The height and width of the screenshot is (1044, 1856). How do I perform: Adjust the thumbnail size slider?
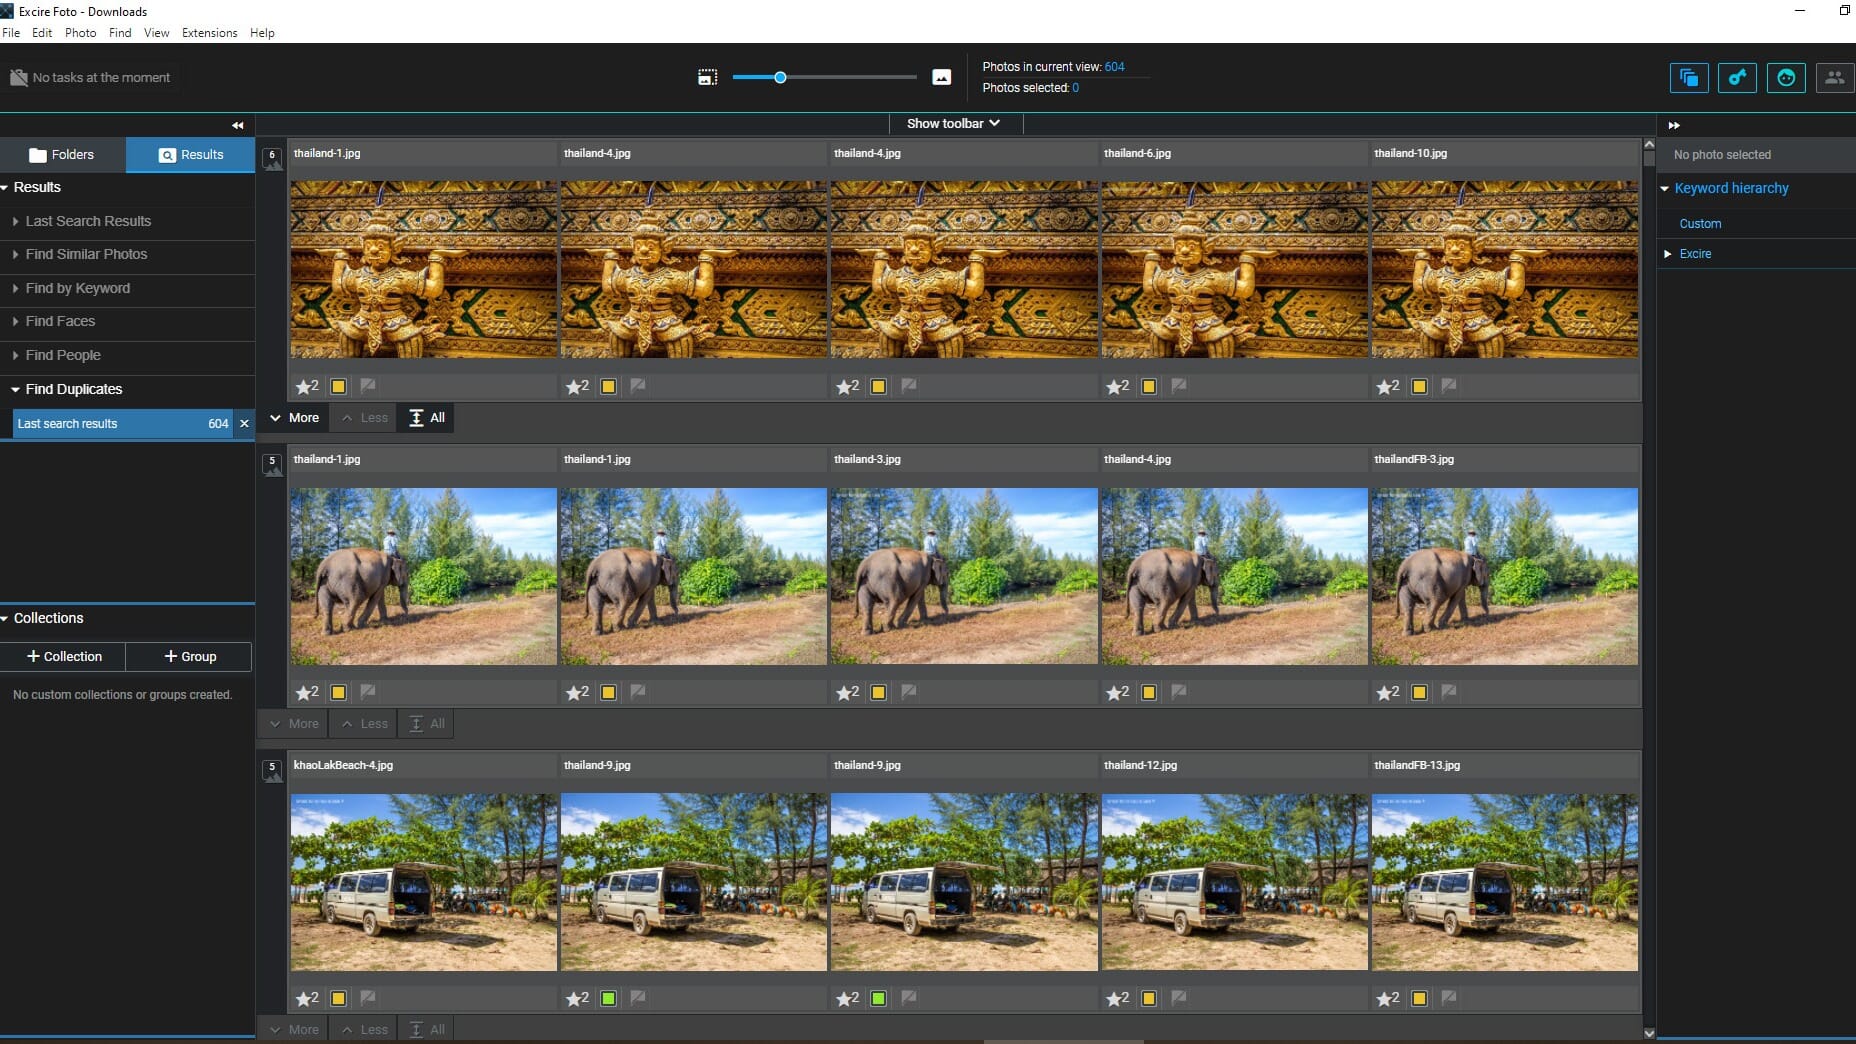pyautogui.click(x=779, y=77)
